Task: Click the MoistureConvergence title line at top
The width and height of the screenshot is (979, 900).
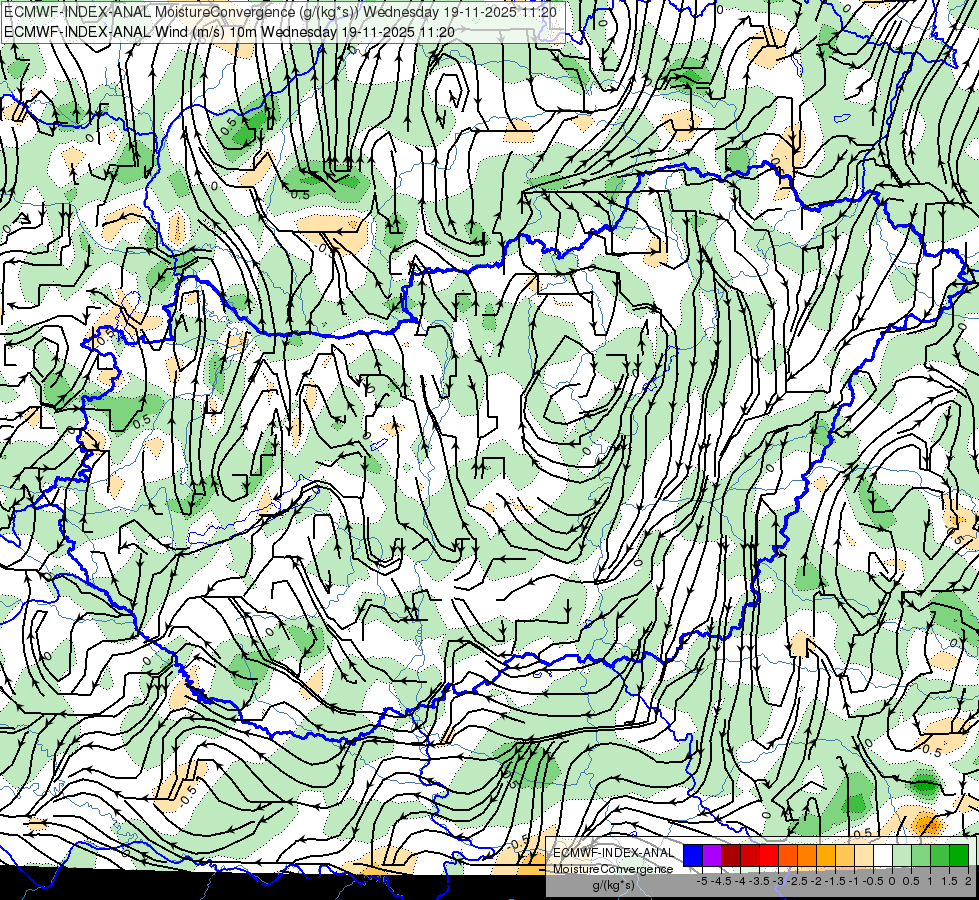Action: tap(280, 12)
